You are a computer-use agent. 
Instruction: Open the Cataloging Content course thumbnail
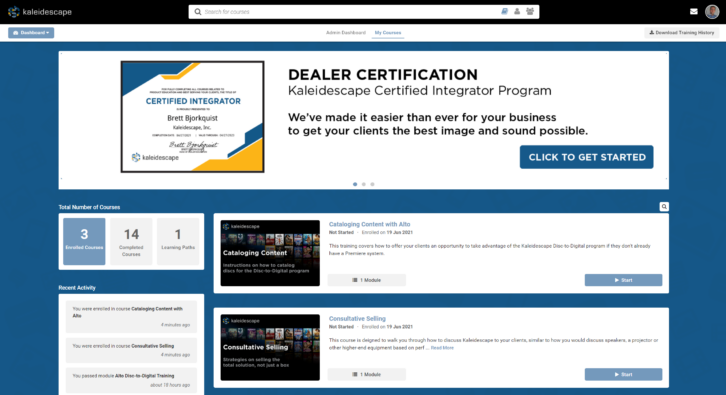270,253
